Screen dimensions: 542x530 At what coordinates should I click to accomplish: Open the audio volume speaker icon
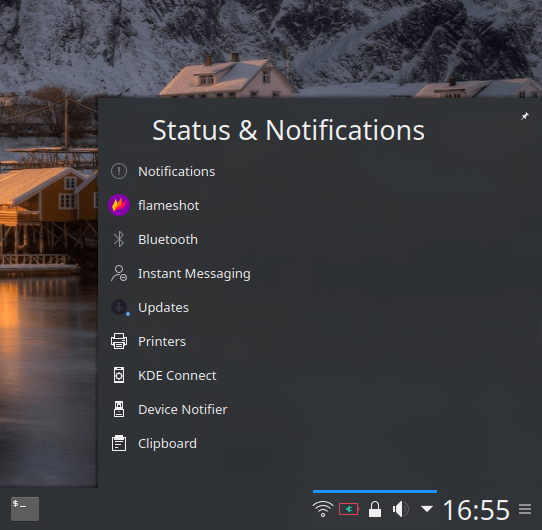pyautogui.click(x=401, y=509)
